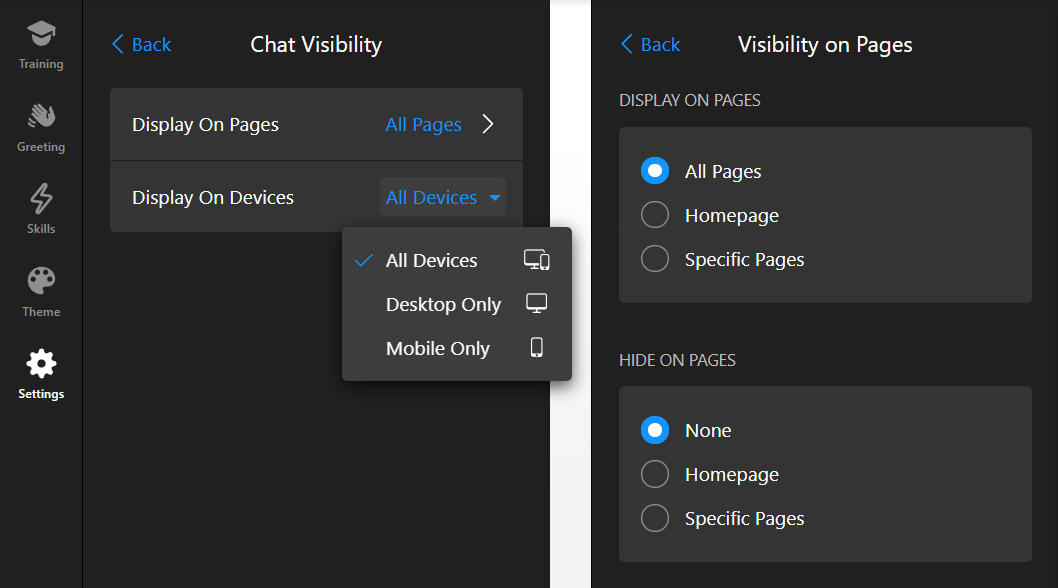Go Back from Visibility on Pages panel
The width and height of the screenshot is (1058, 588).
(650, 44)
